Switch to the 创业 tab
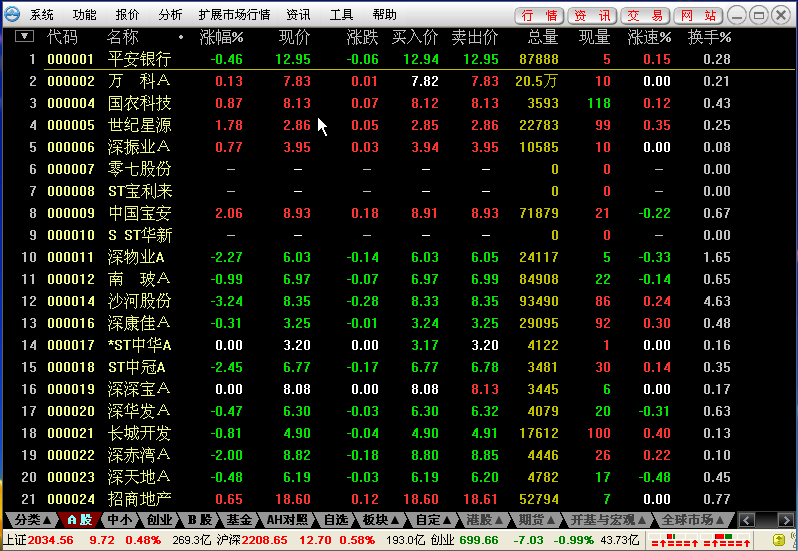798x551 pixels. coord(159,519)
